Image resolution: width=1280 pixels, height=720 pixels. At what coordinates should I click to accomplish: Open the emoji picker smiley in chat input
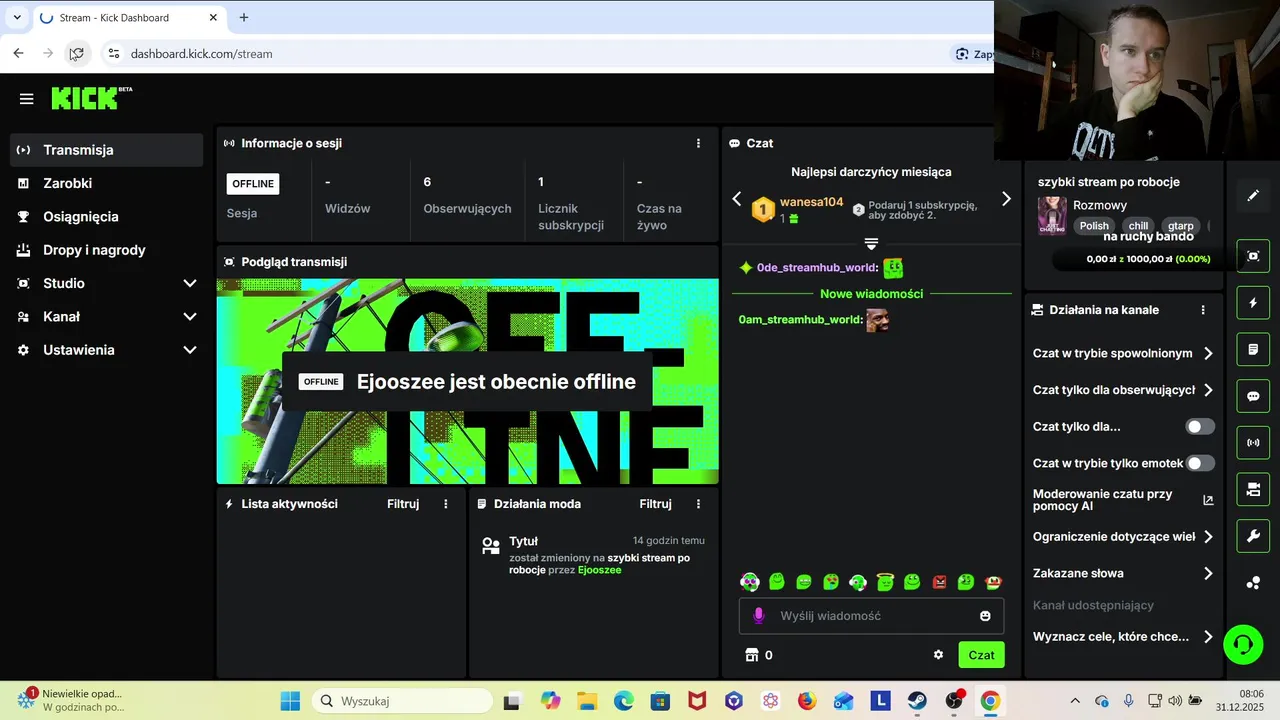985,616
